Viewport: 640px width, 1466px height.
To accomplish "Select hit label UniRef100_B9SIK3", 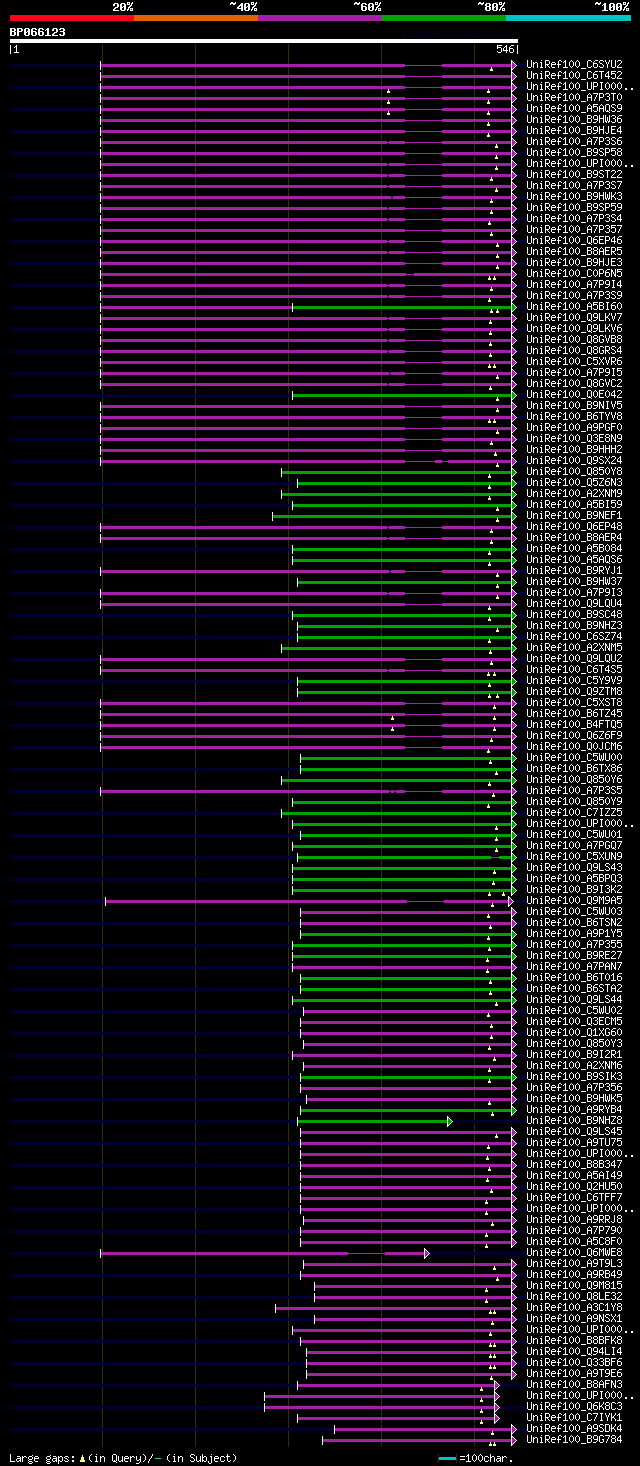I will pyautogui.click(x=574, y=1077).
